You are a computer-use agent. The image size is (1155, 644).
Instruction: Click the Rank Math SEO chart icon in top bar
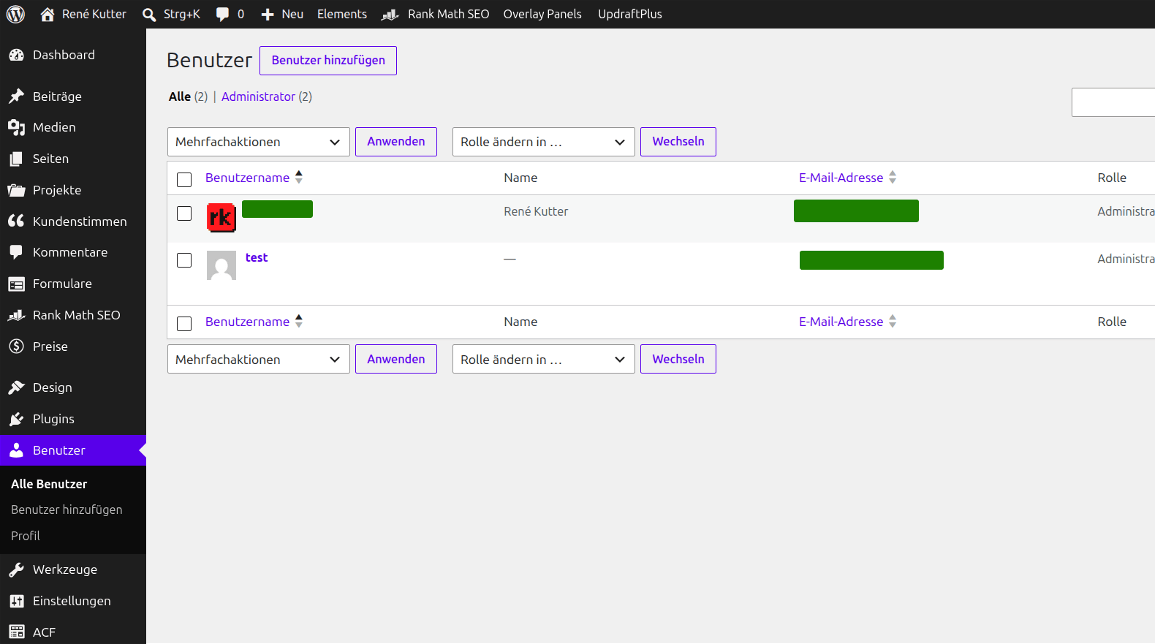(x=390, y=14)
